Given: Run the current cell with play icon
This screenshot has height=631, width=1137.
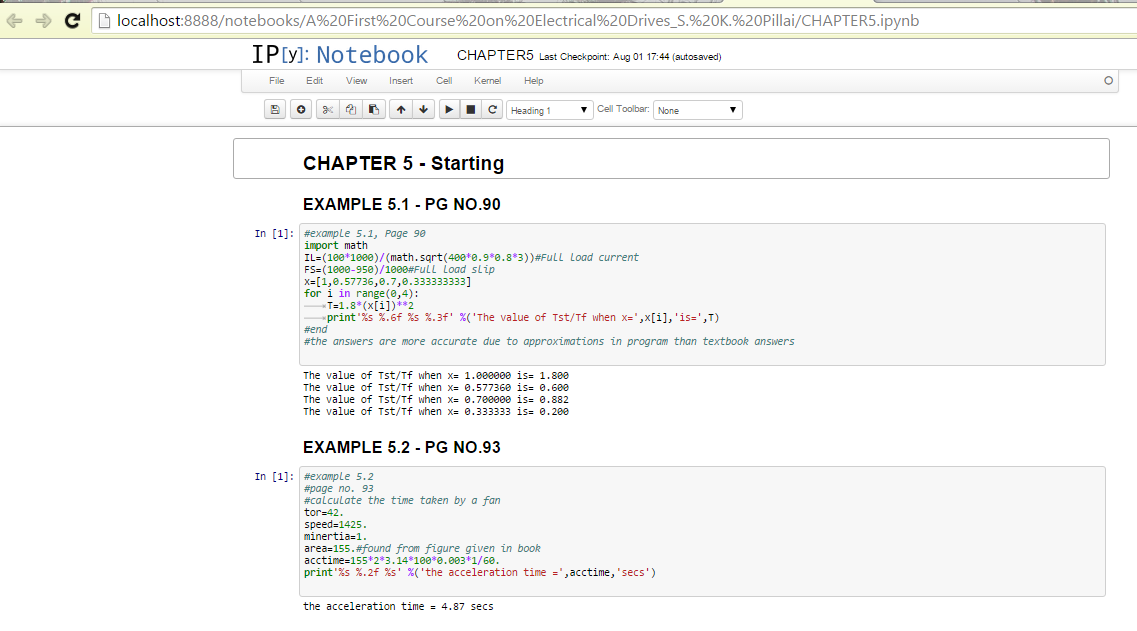Looking at the screenshot, I should (x=450, y=110).
